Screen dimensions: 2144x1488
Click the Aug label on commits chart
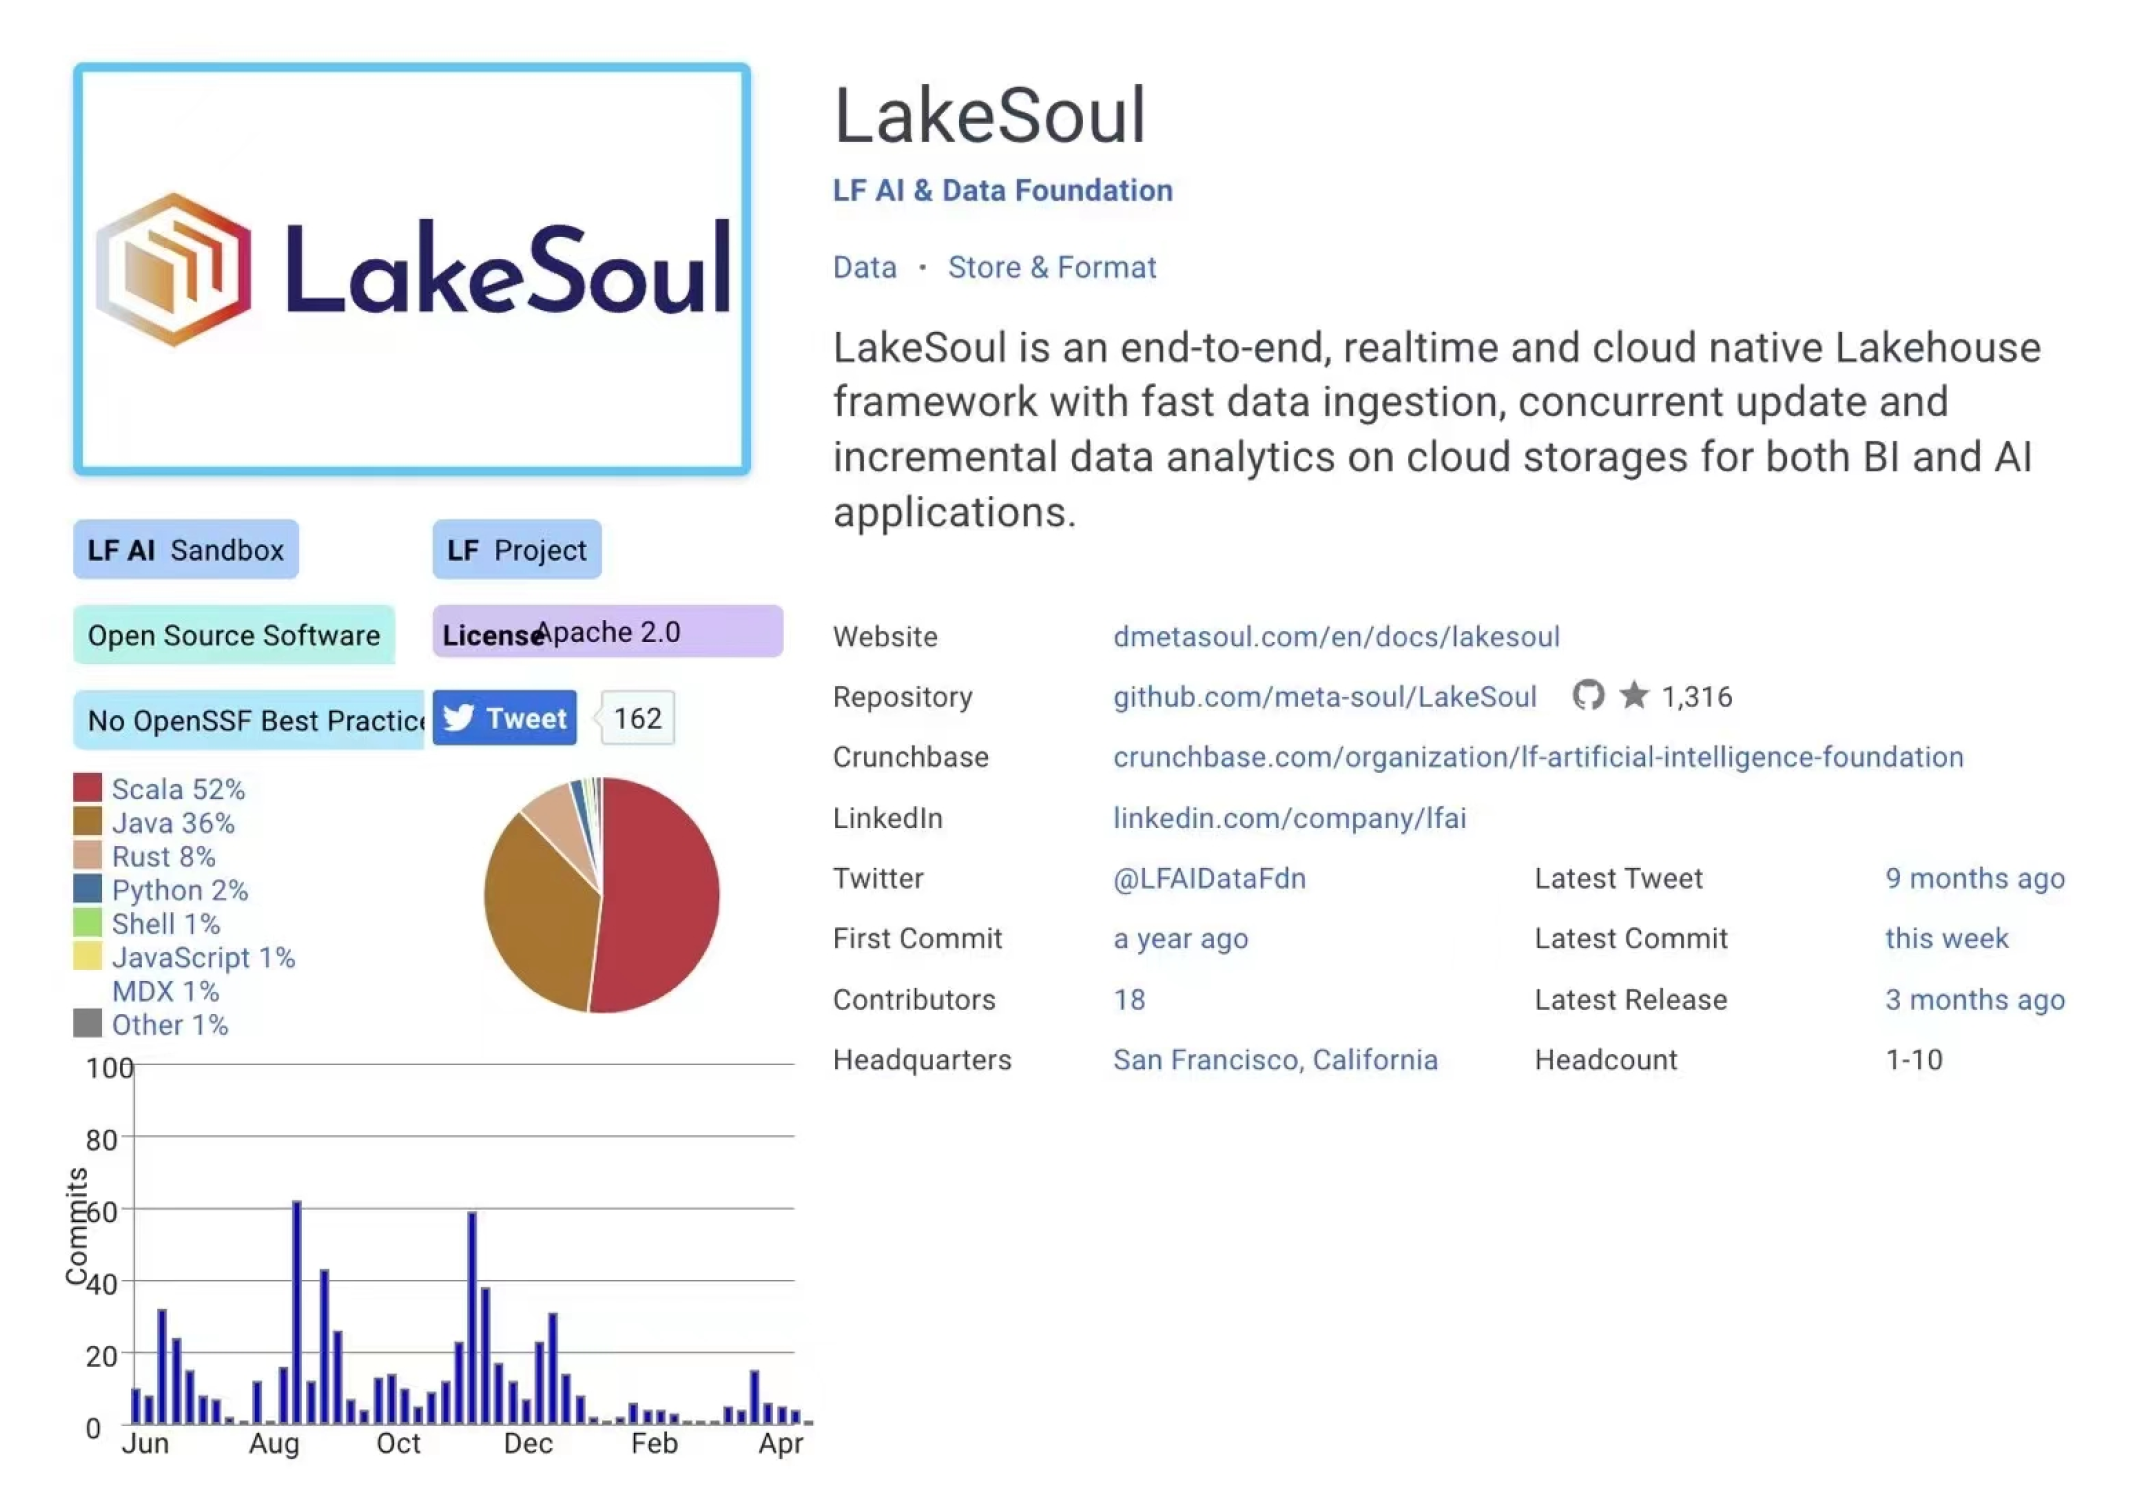tap(274, 1443)
